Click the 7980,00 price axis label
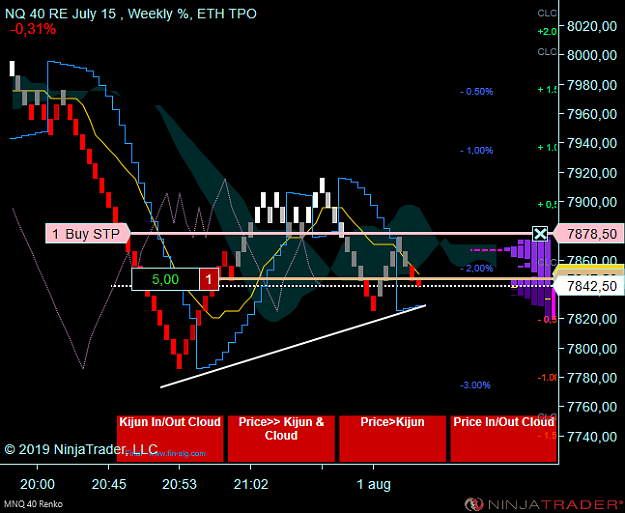 592,85
